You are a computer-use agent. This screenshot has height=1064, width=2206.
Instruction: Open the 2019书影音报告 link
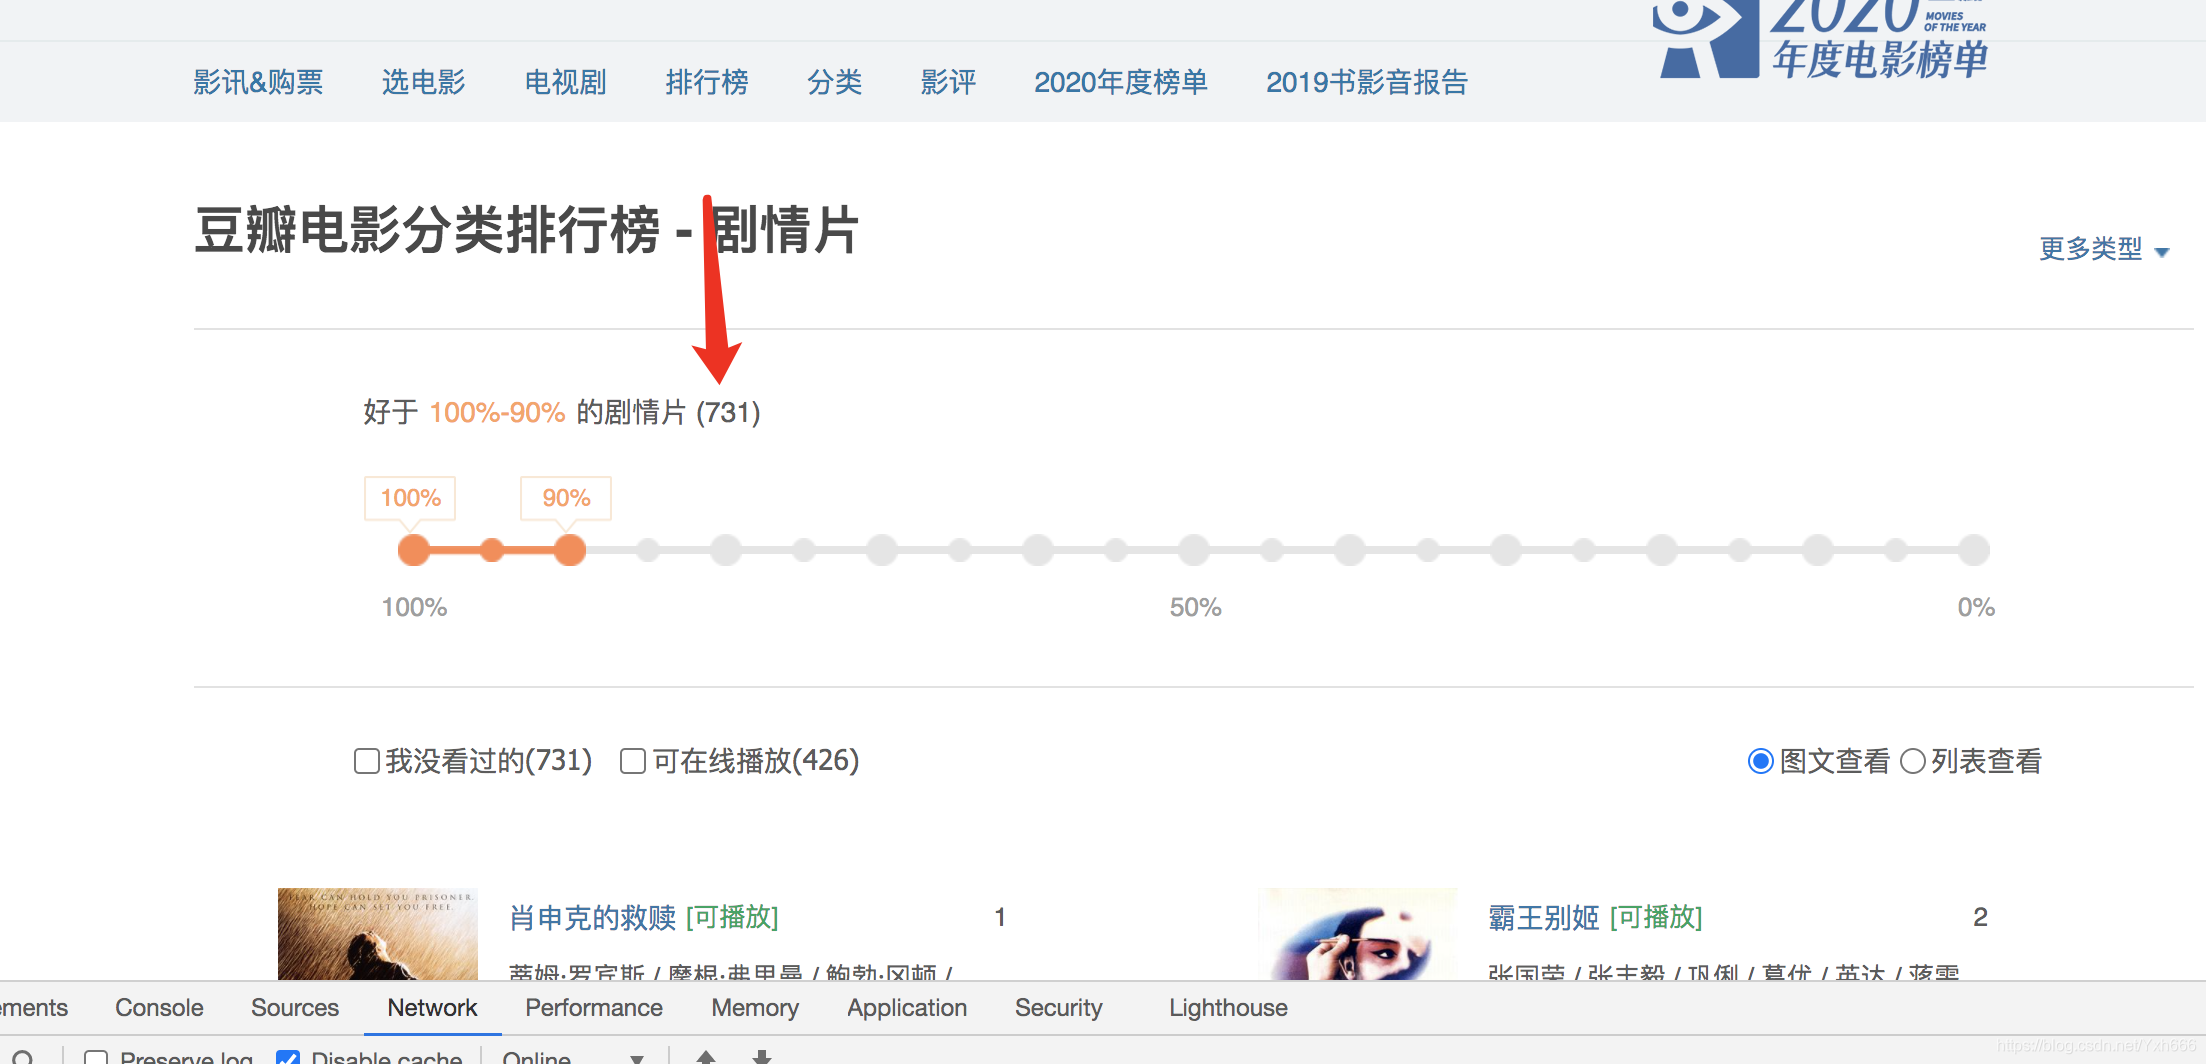click(x=1367, y=82)
